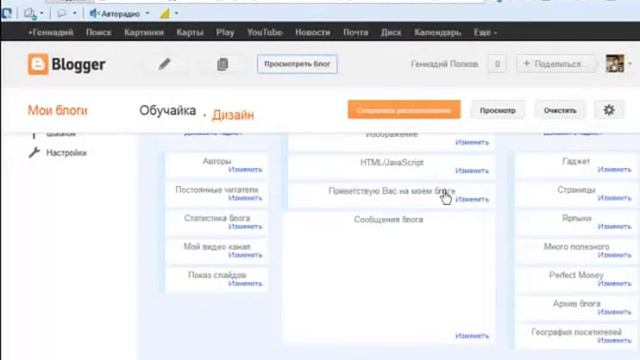This screenshot has width=640, height=360.
Task: Edit the Сообщения блога section
Action: pyautogui.click(x=472, y=336)
